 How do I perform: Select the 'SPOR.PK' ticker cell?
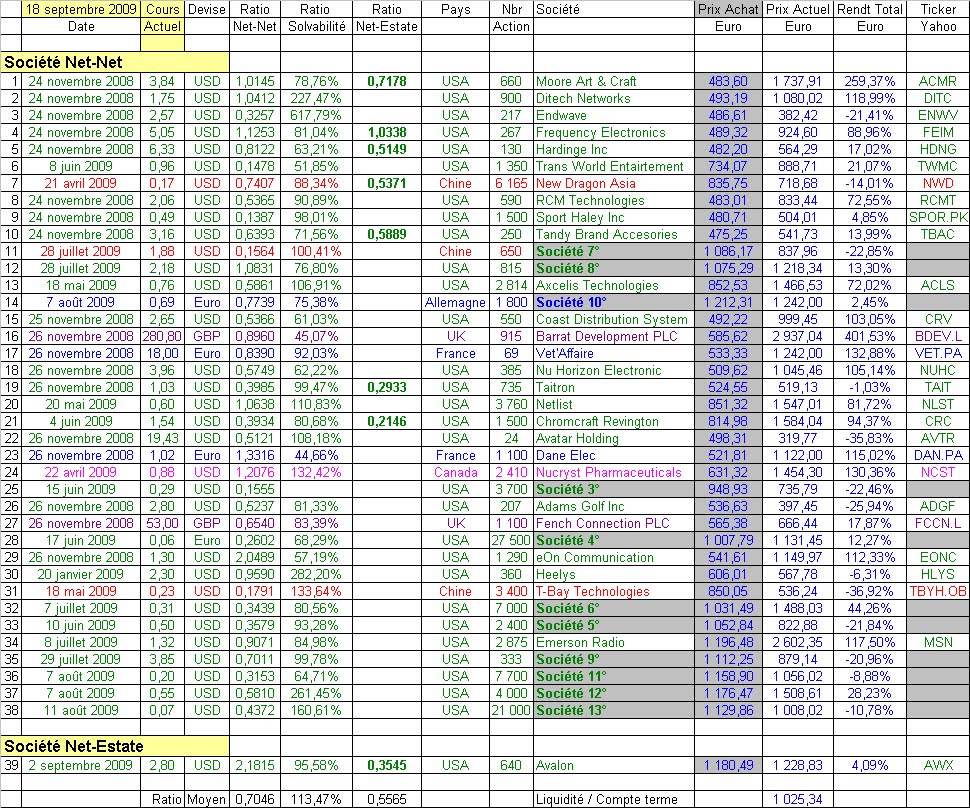(x=938, y=217)
